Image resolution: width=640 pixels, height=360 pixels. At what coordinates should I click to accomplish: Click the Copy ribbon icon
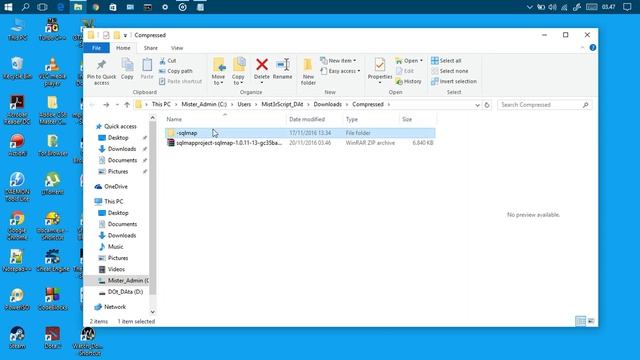[x=127, y=69]
